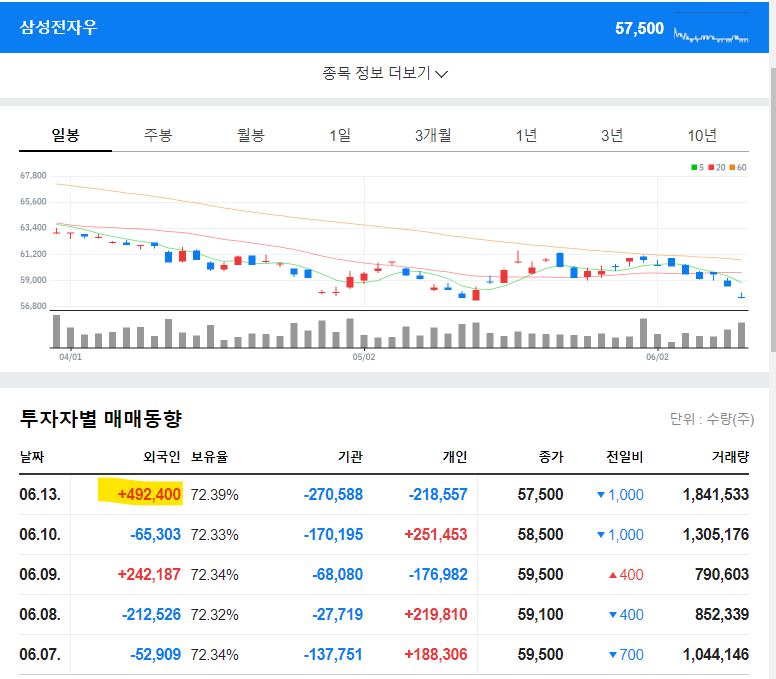Viewport: 776px width, 679px height.
Task: Click the 거래량 column header
Action: pyautogui.click(x=730, y=456)
